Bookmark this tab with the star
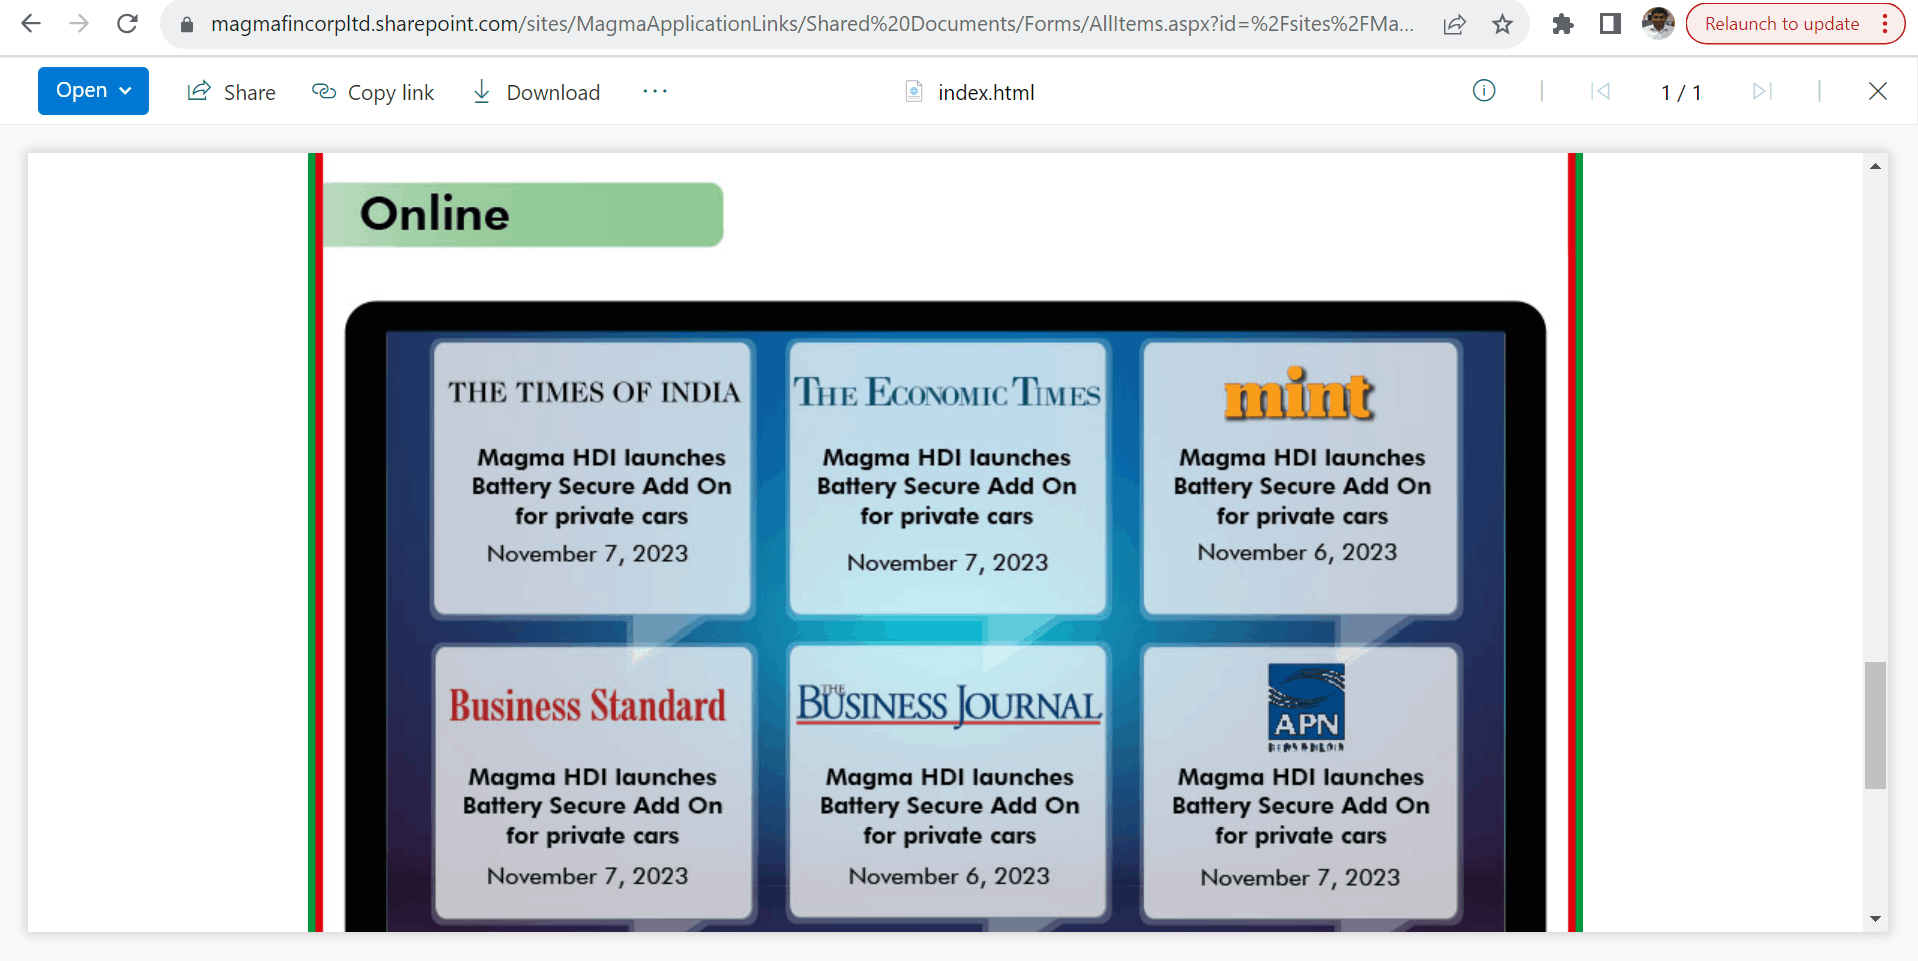 point(1502,24)
